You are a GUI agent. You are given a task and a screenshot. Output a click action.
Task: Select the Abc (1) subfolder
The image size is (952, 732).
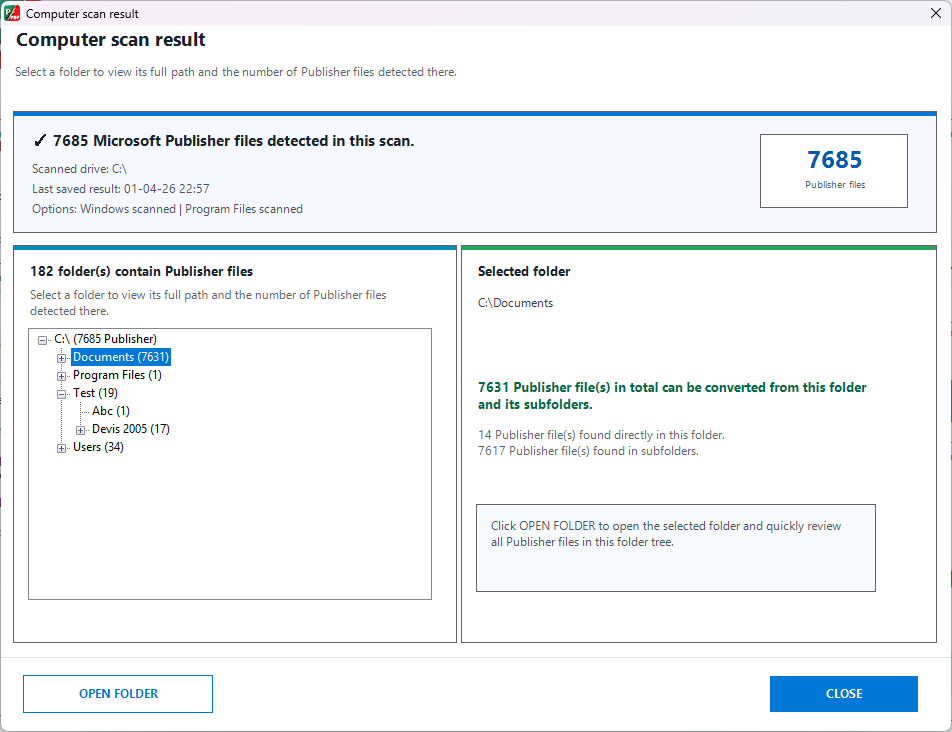(x=110, y=411)
